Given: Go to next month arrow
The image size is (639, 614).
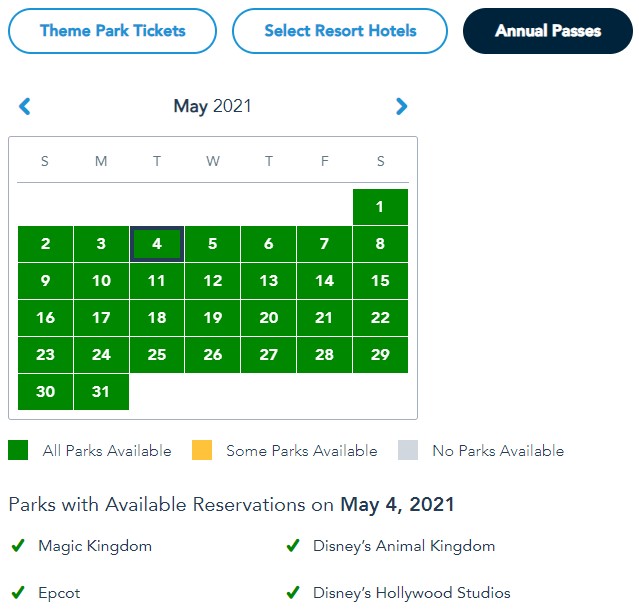Looking at the screenshot, I should coord(401,106).
